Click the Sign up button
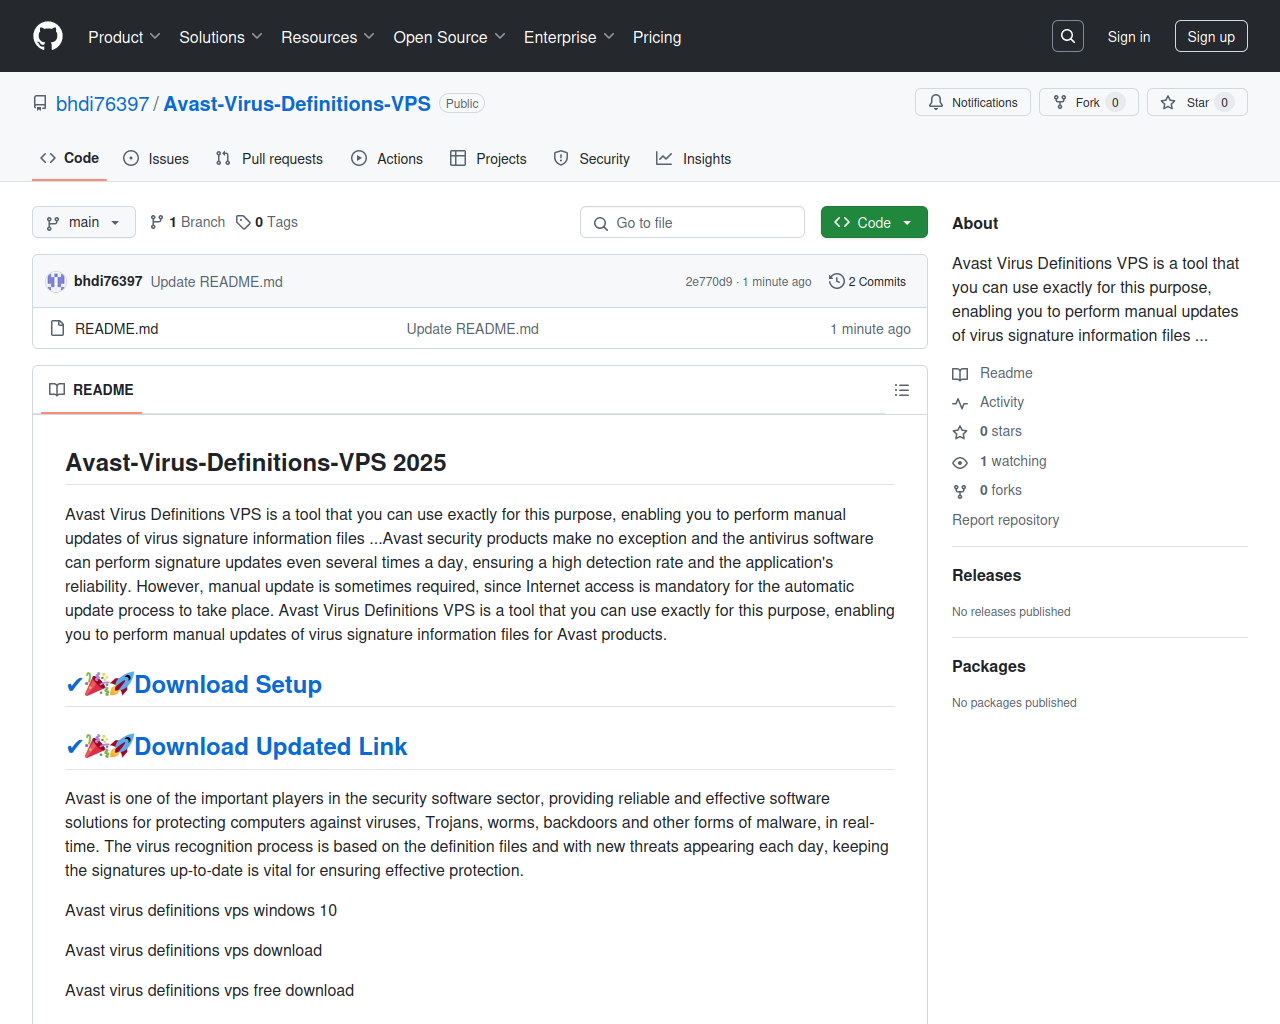1280x1024 pixels. pos(1211,37)
